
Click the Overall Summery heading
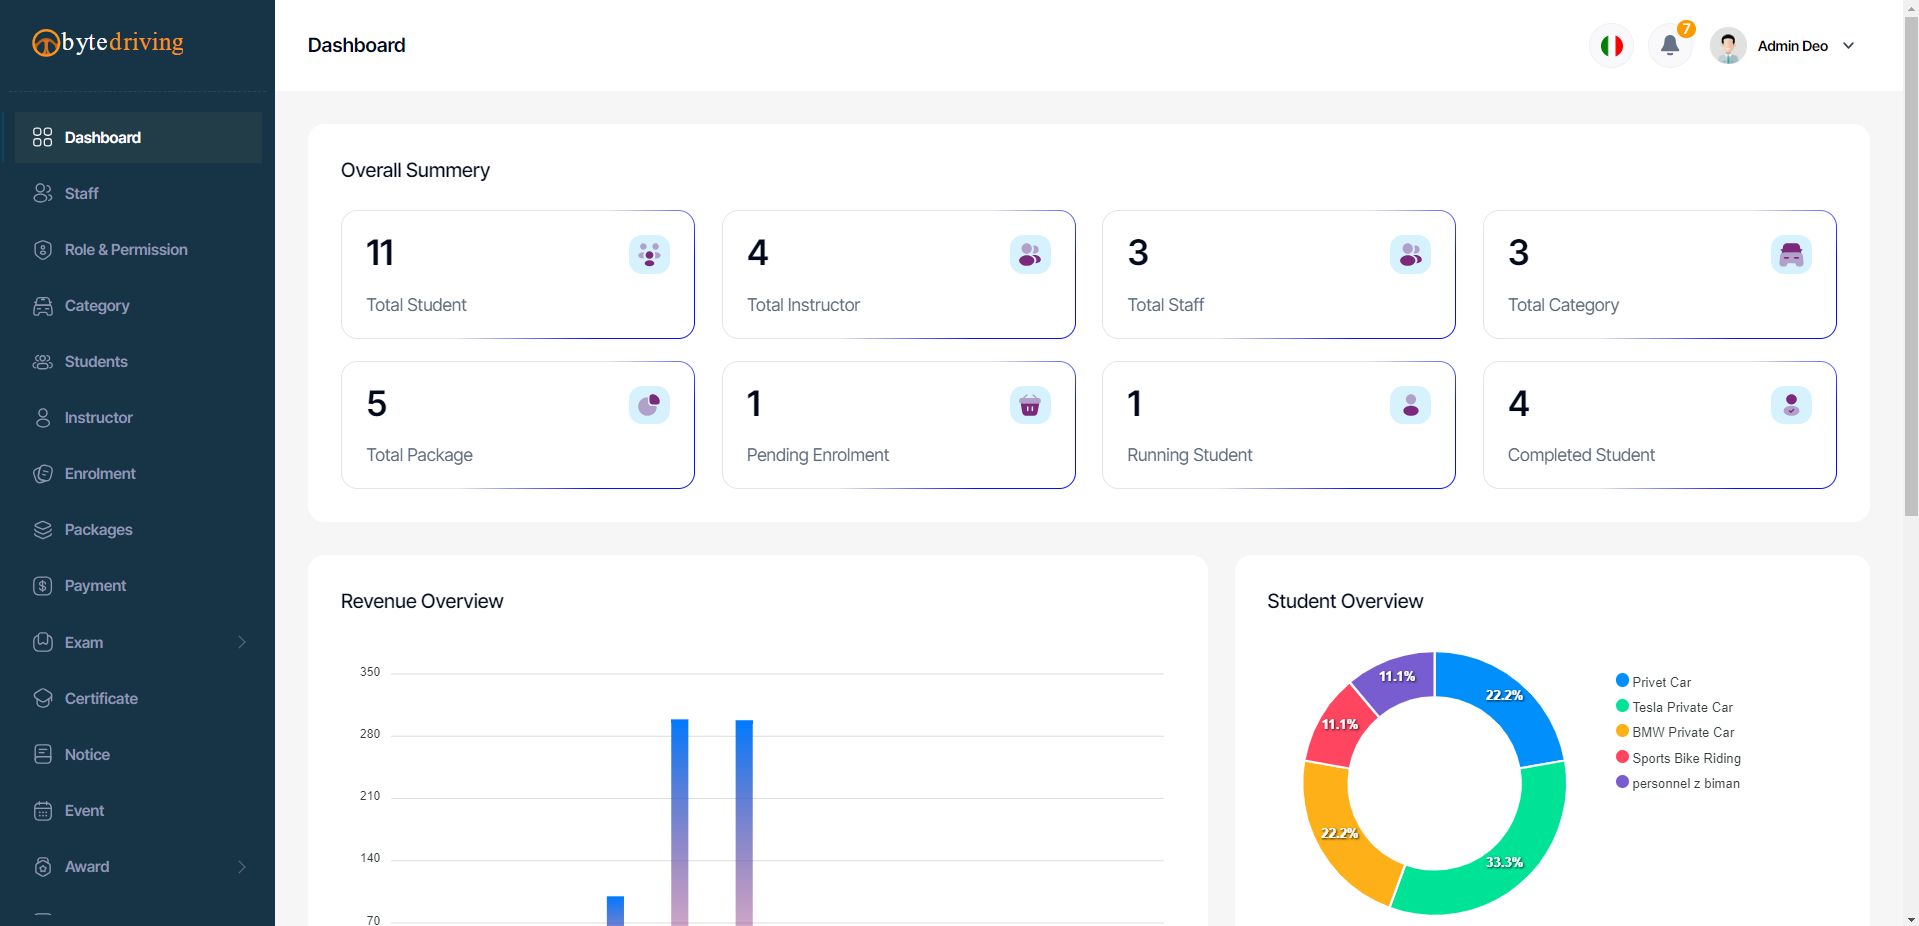[415, 170]
